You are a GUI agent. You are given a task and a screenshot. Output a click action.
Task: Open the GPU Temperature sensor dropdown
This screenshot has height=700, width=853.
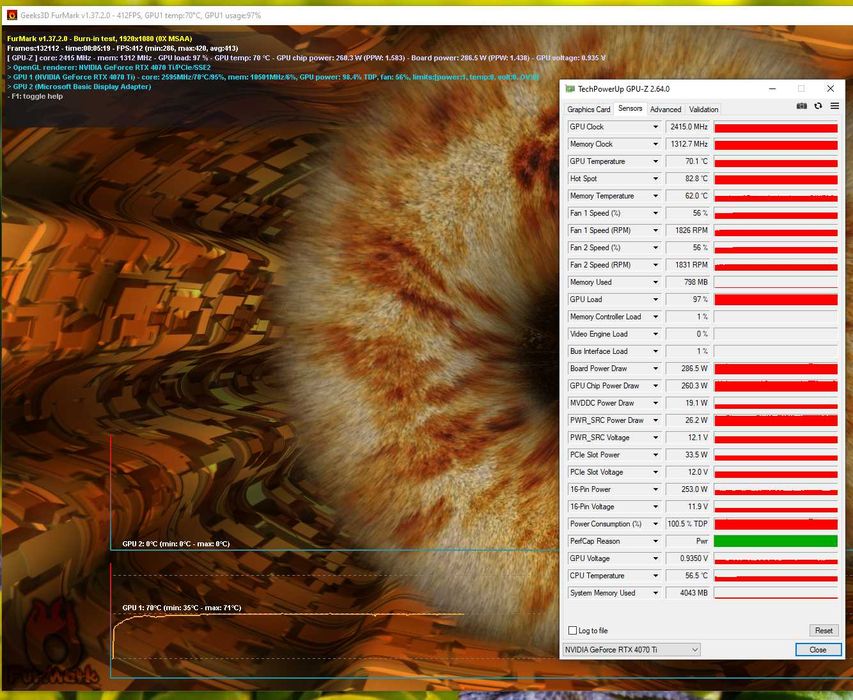pos(656,162)
